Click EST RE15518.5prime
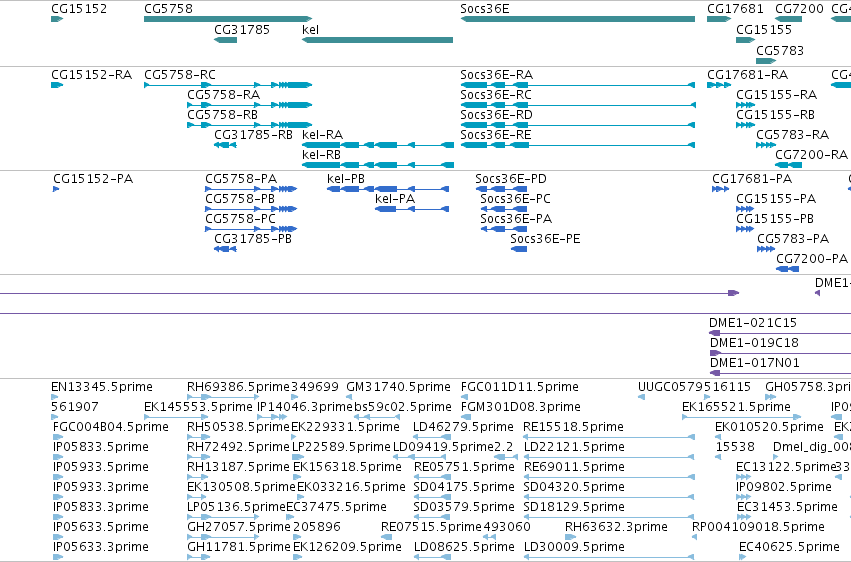The height and width of the screenshot is (562, 851). pos(609,437)
